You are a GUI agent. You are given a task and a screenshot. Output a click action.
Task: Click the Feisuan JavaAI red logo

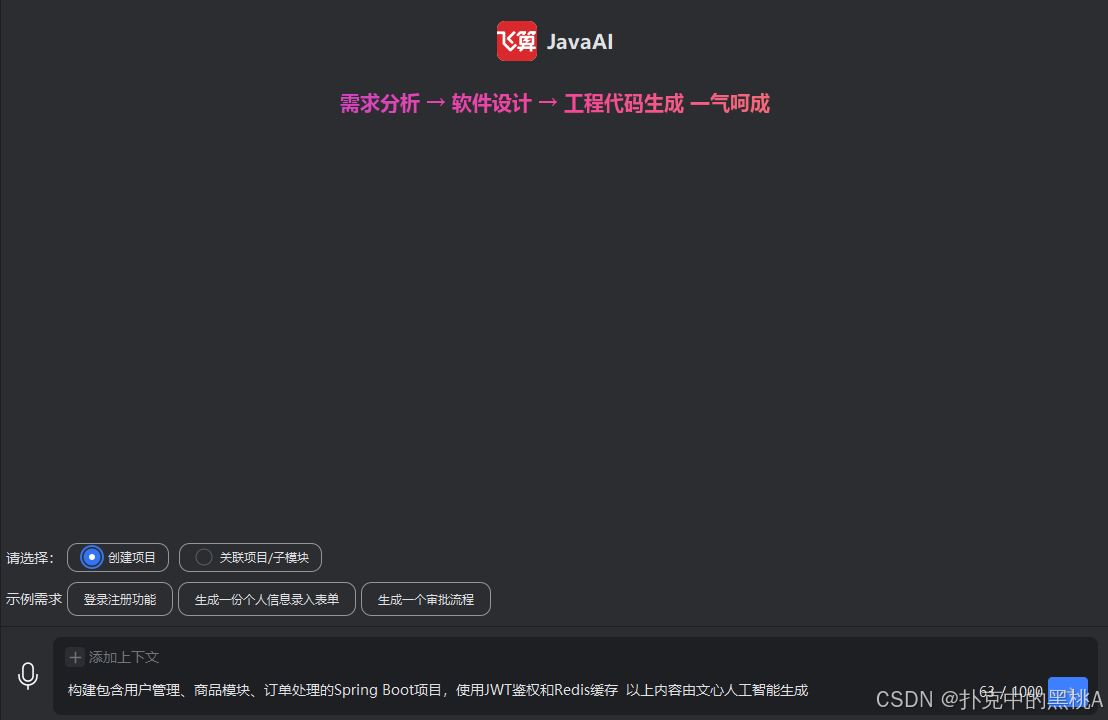tap(517, 41)
